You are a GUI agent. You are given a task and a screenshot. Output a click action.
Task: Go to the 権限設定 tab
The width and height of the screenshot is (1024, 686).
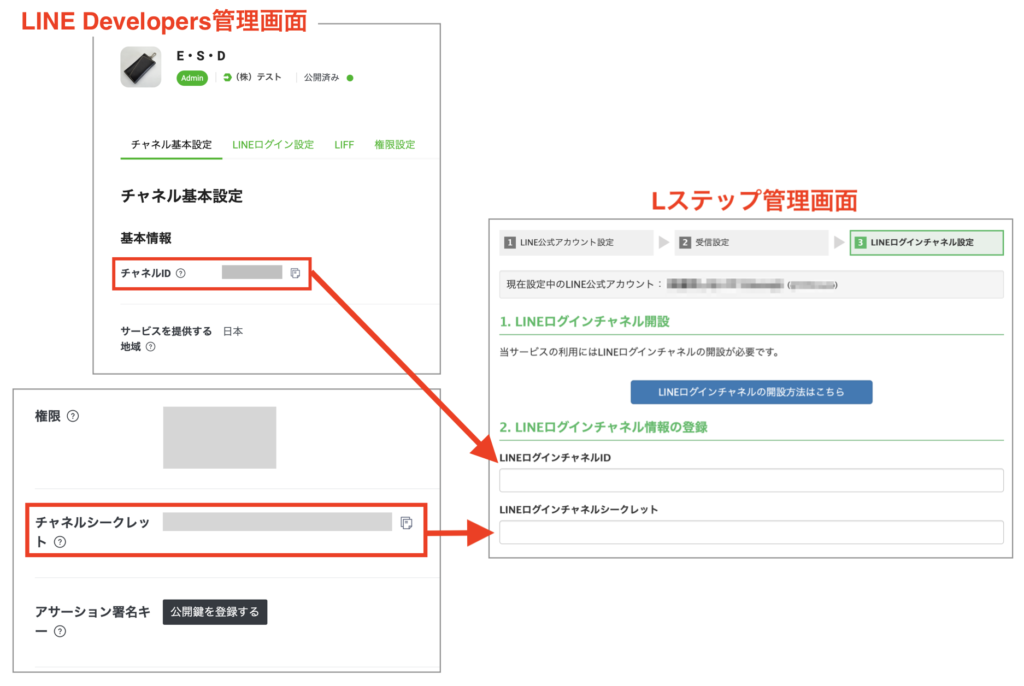point(394,145)
